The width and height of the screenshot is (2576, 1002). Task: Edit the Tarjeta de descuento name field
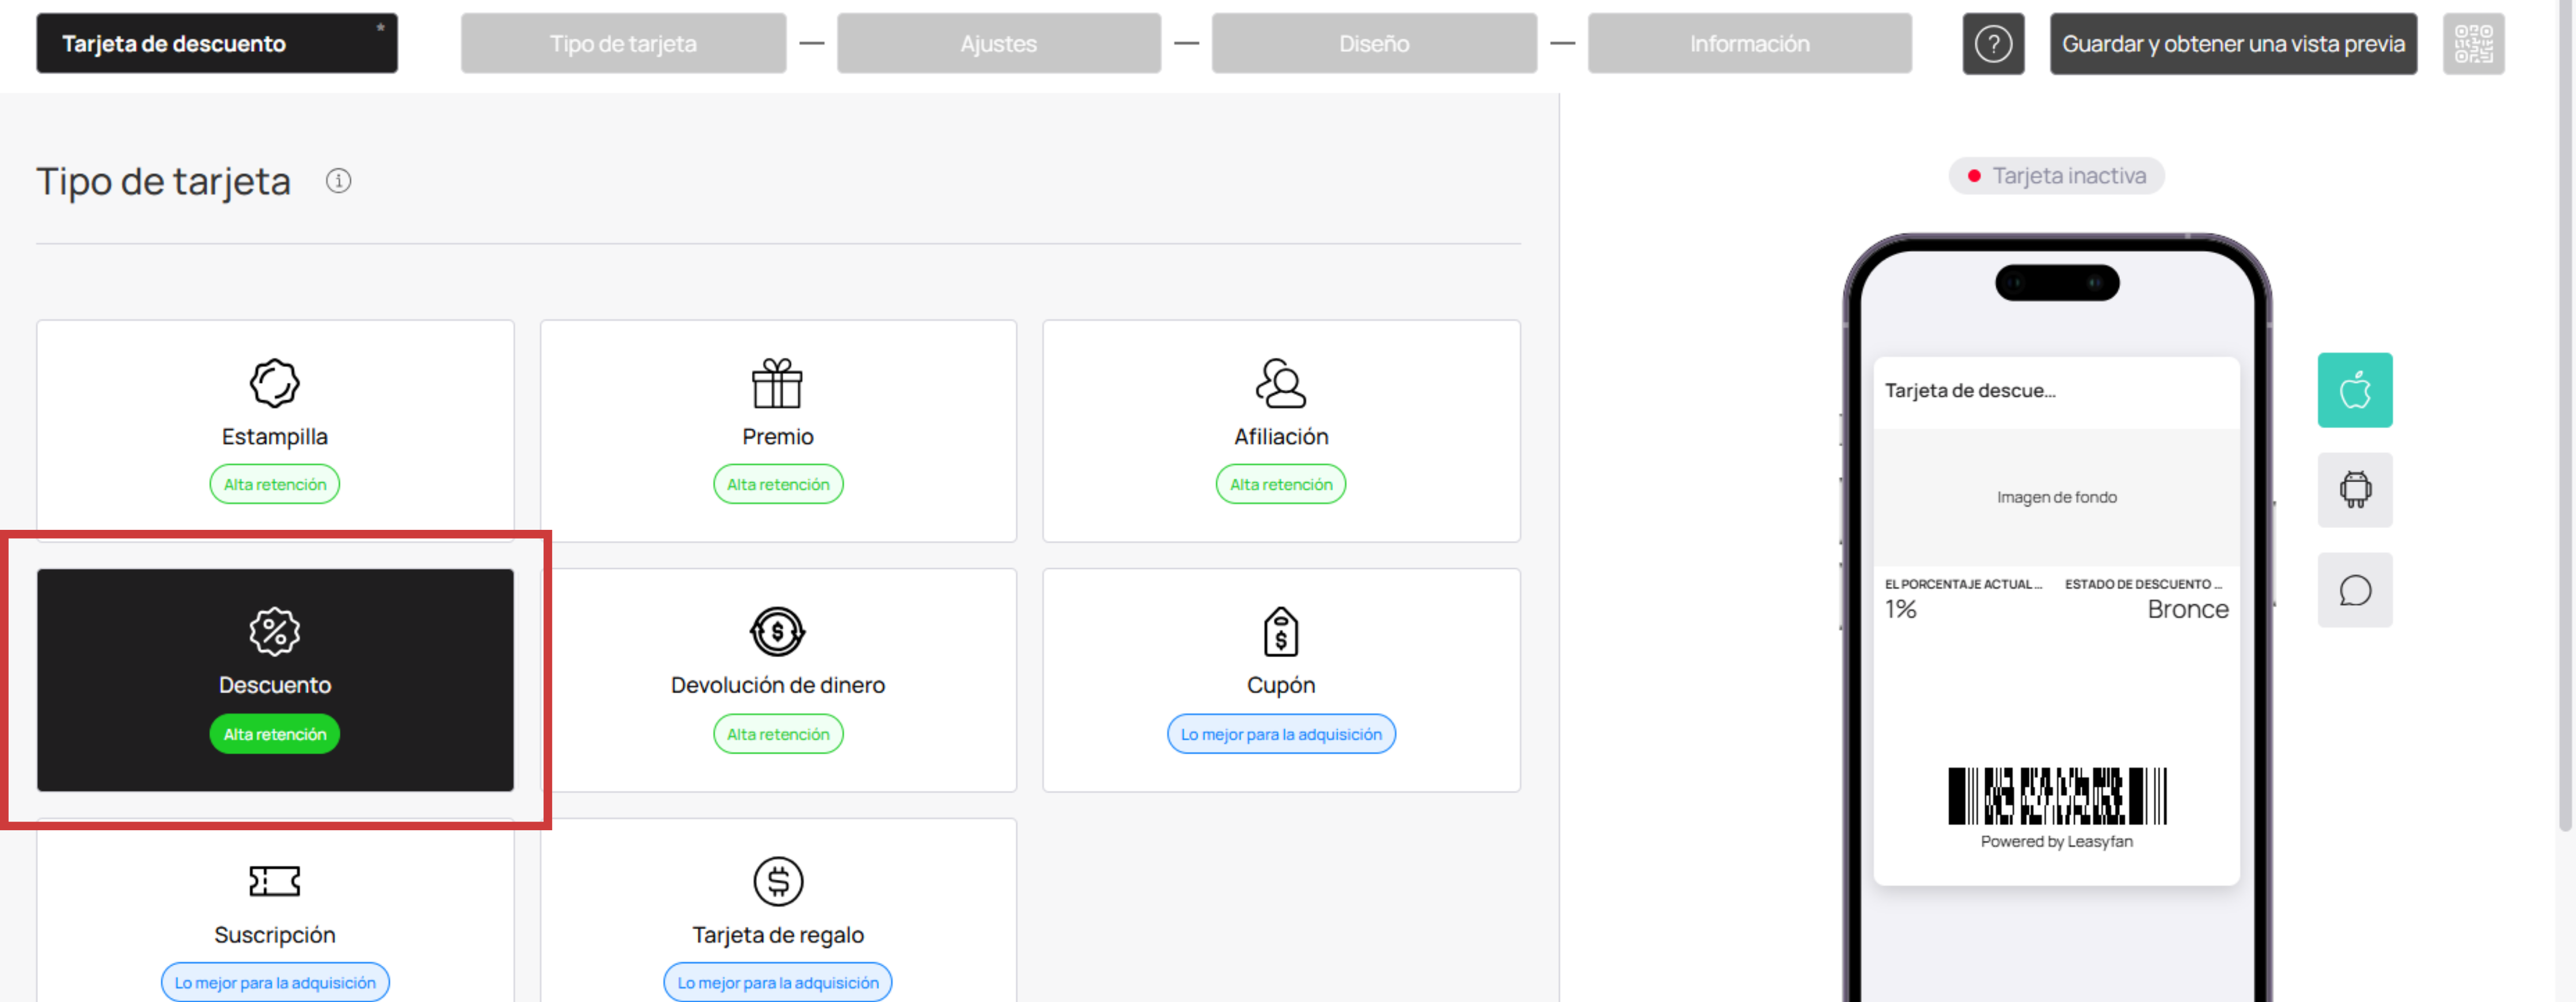coord(217,43)
